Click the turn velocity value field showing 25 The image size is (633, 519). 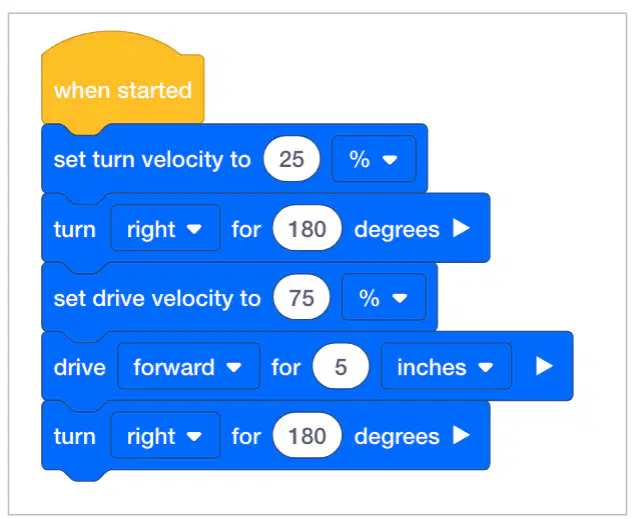291,159
